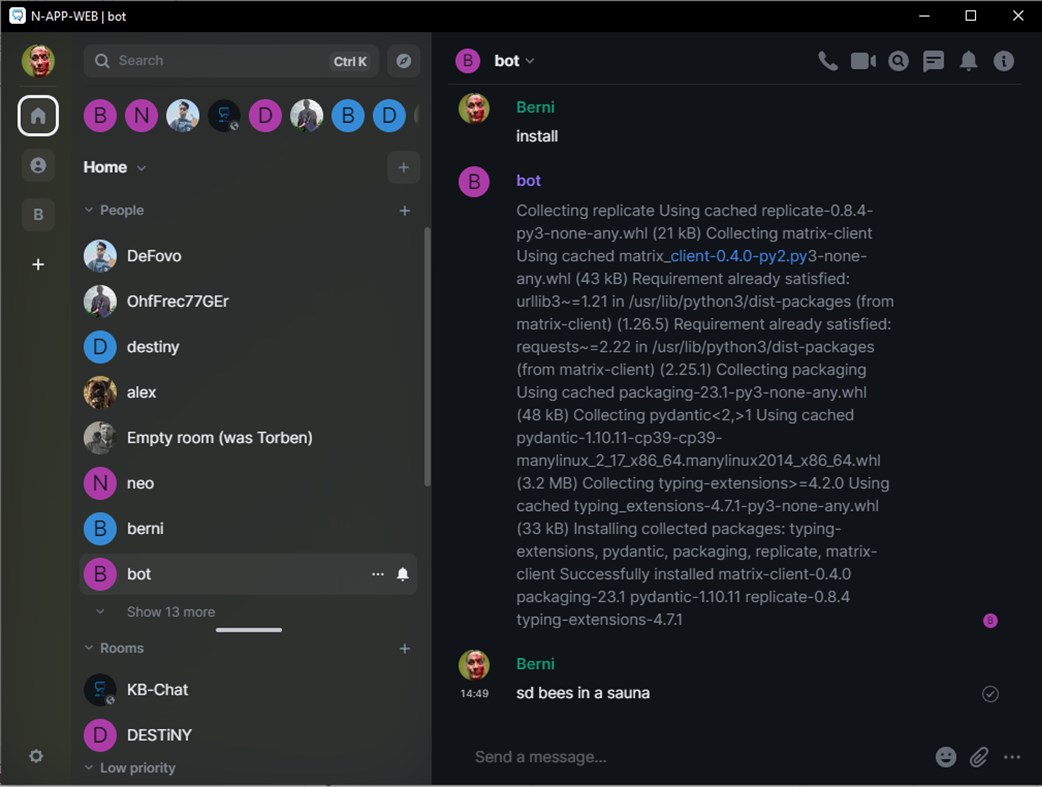Open the room options menu for bot

378,574
